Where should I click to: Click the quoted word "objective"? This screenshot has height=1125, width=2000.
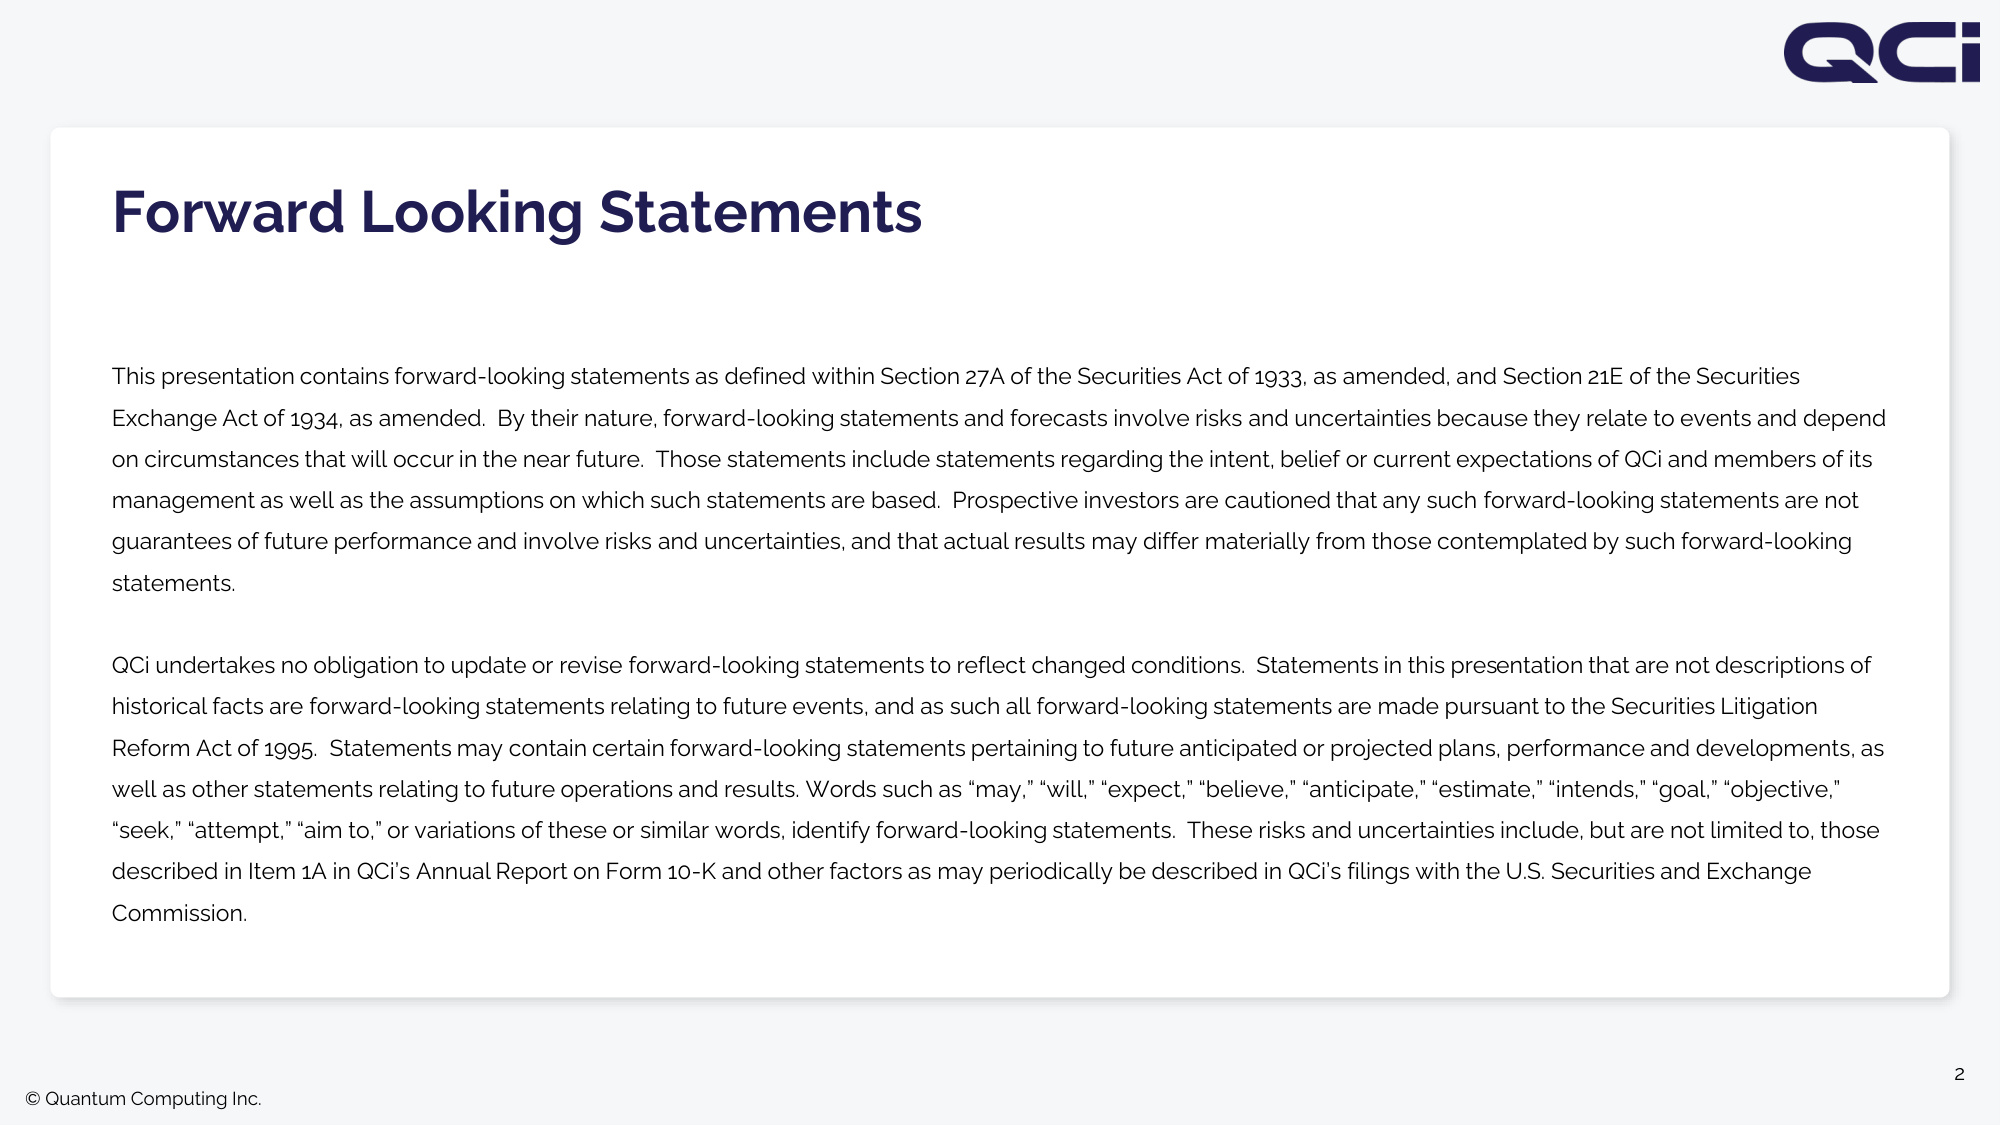tap(1781, 790)
